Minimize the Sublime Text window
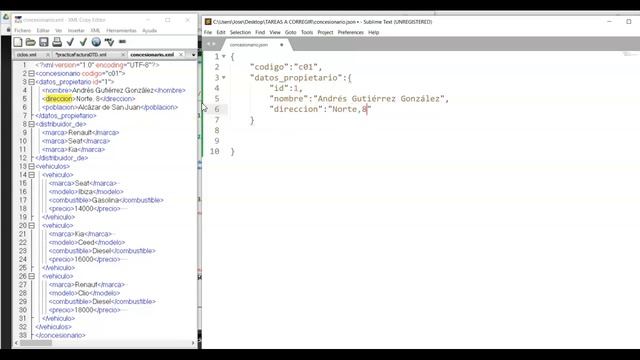640x360 pixels. [609, 22]
